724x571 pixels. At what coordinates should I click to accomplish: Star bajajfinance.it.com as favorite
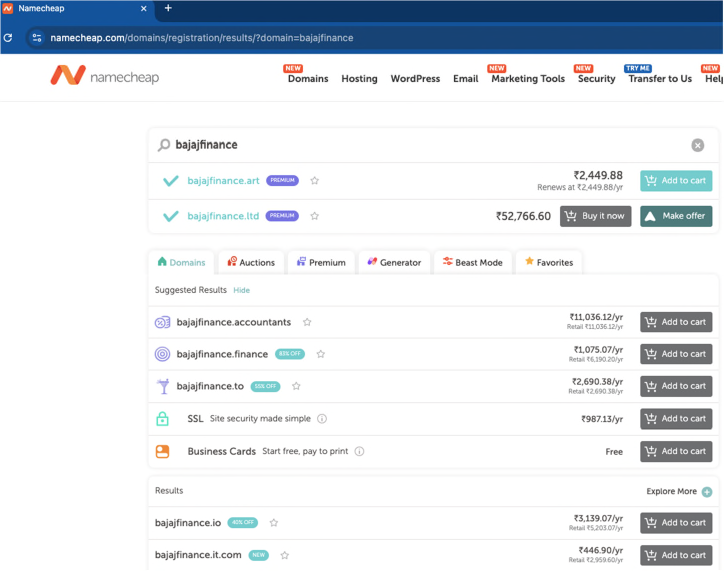(285, 555)
